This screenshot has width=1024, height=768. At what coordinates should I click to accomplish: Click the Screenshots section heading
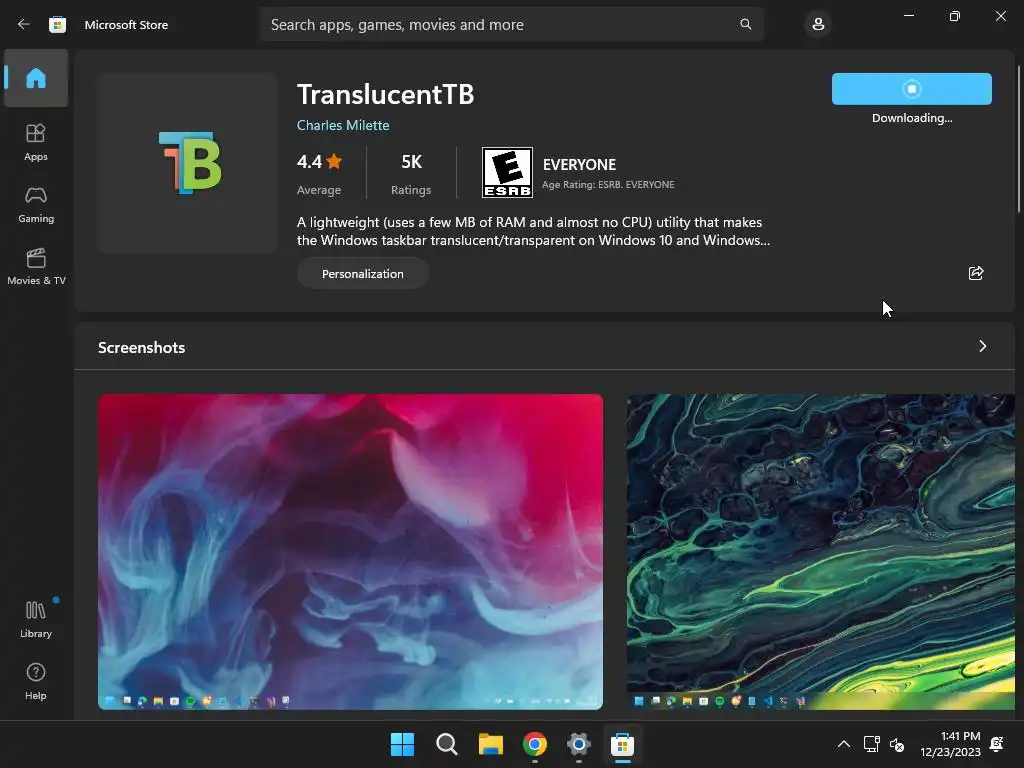tap(142, 347)
